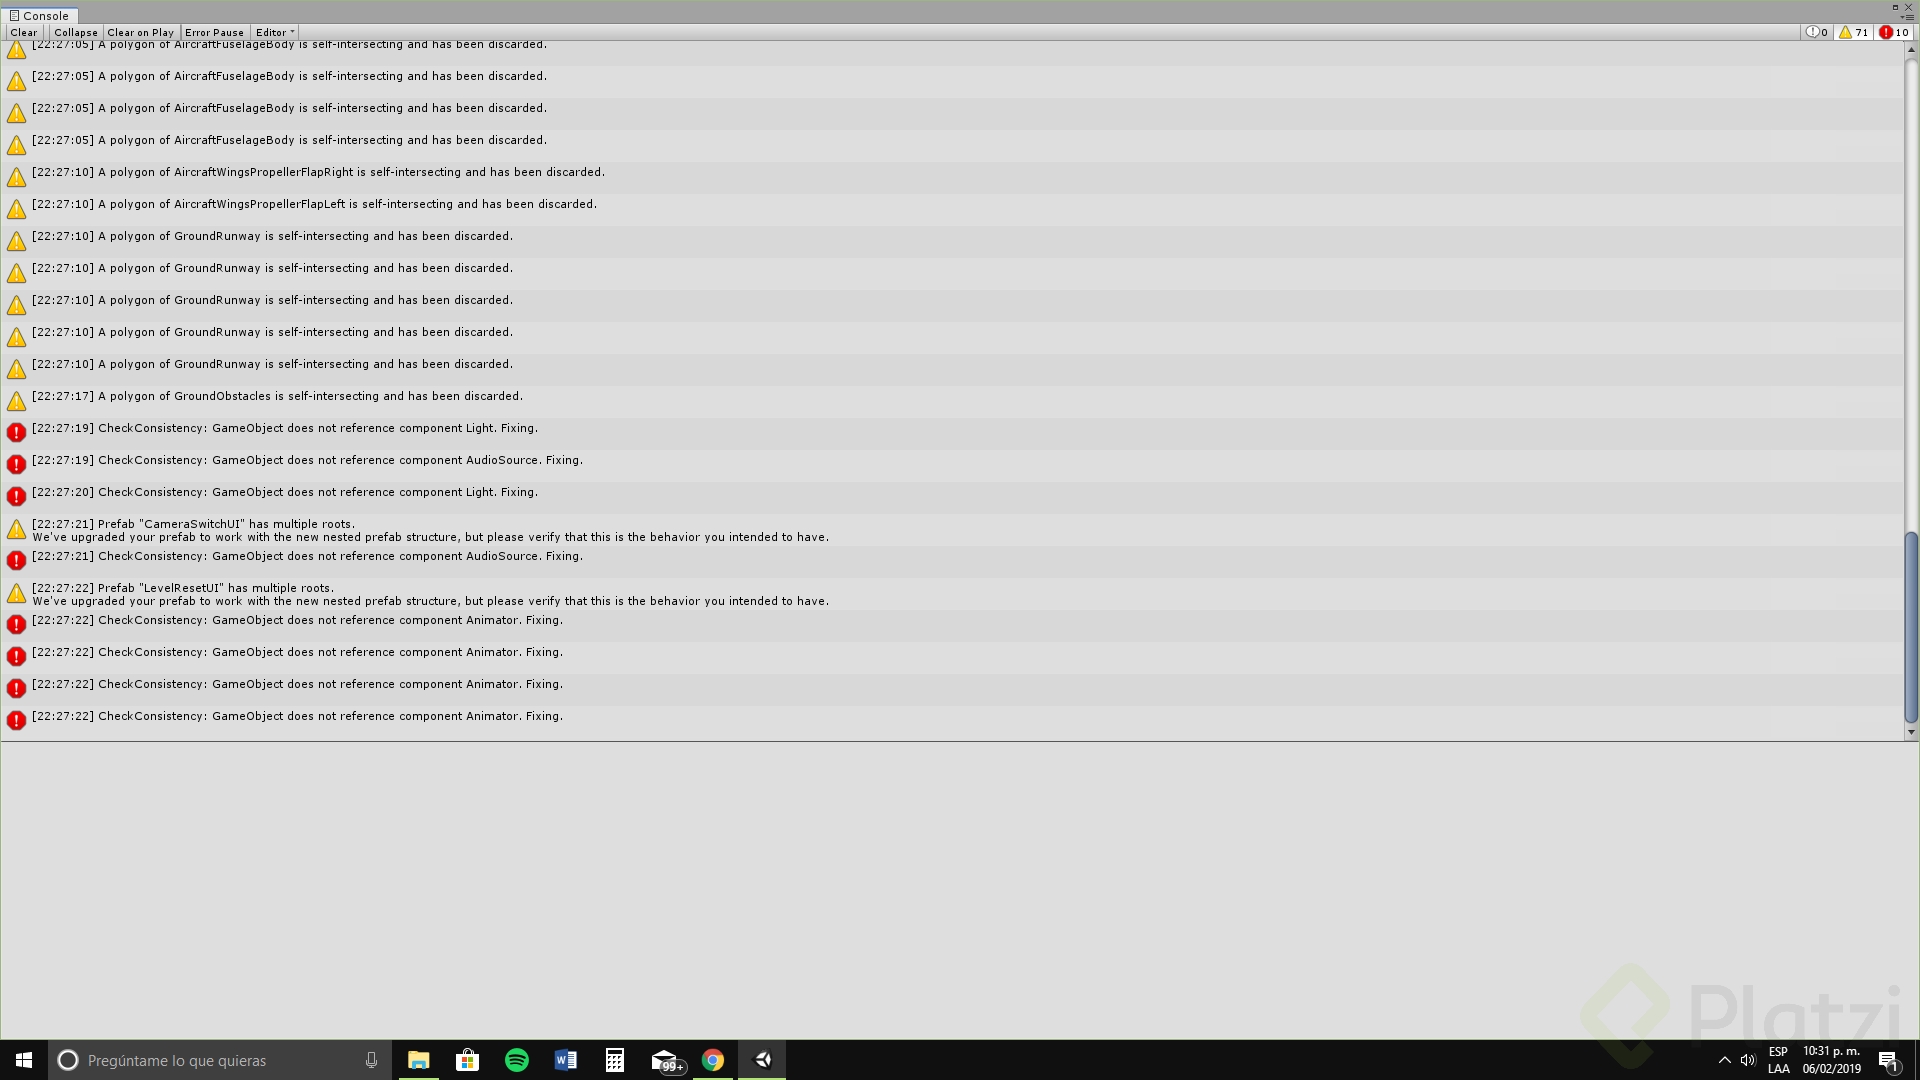Screen dimensions: 1920x1080
Task: Open Unity from the taskbar
Action: tap(762, 1060)
